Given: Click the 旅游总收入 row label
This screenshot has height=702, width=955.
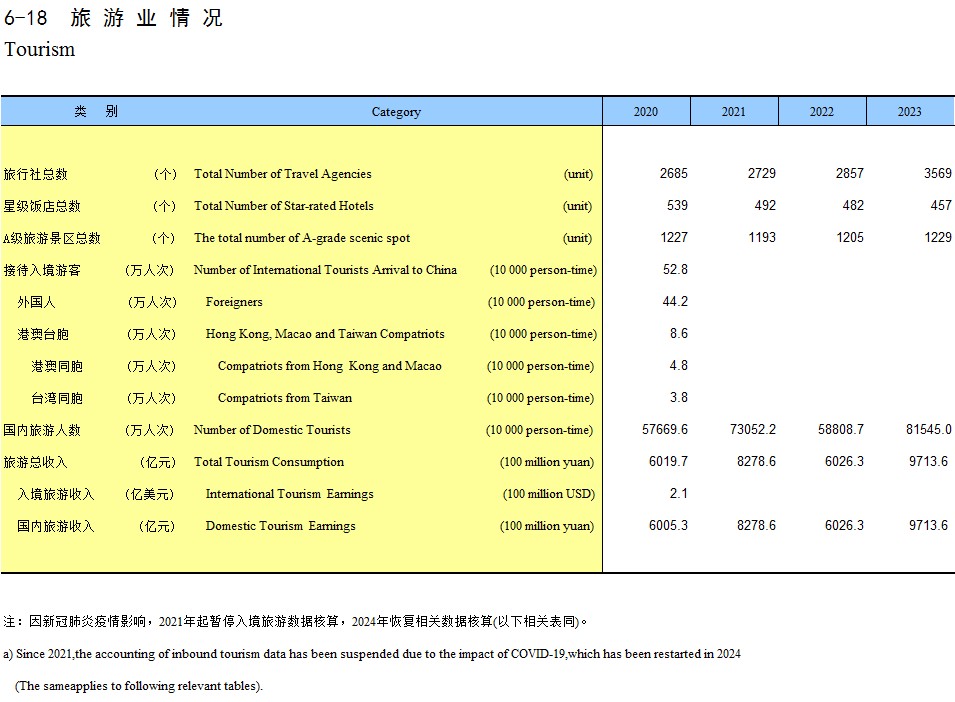Looking at the screenshot, I should 35,462.
